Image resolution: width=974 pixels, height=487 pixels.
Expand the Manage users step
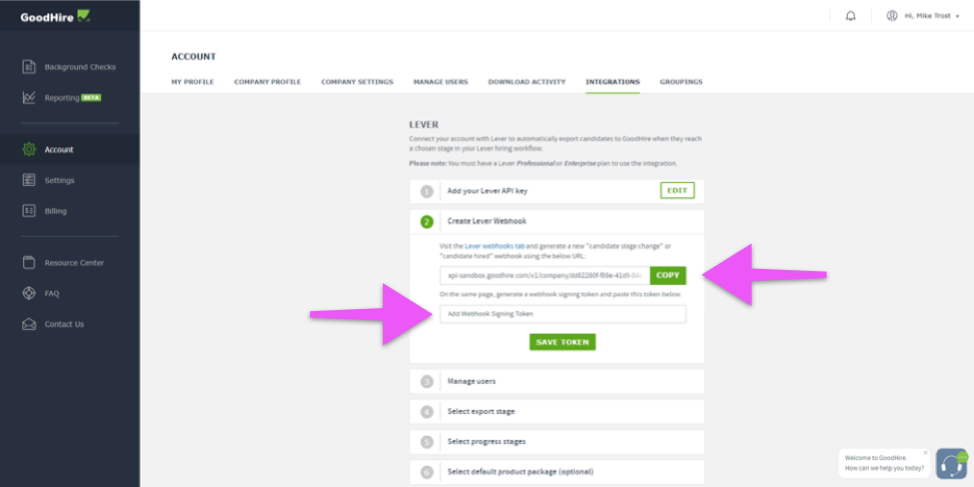[x=557, y=381]
